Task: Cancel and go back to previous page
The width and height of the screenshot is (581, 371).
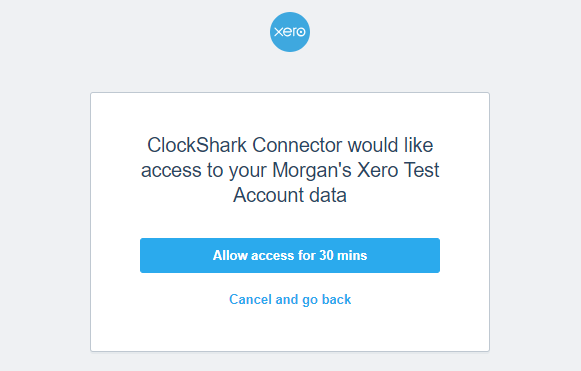Action: tap(290, 299)
